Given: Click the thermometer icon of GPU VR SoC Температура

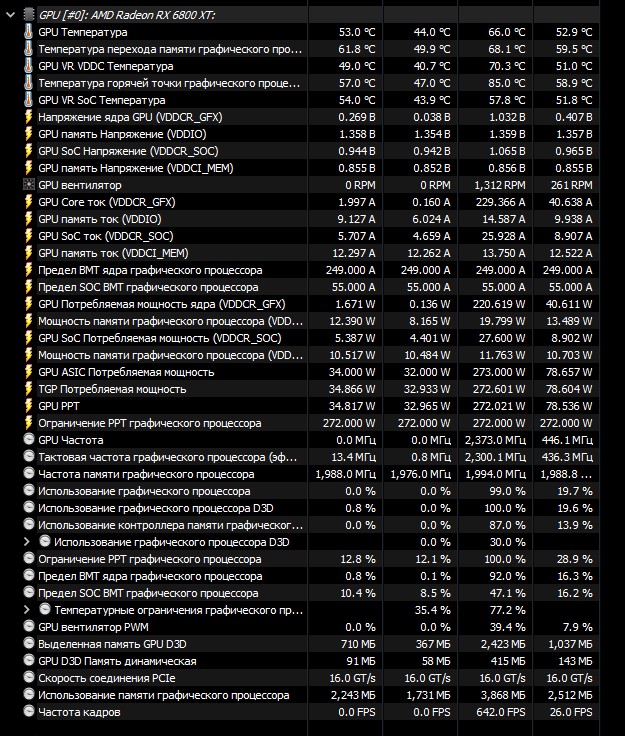Looking at the screenshot, I should (29, 100).
